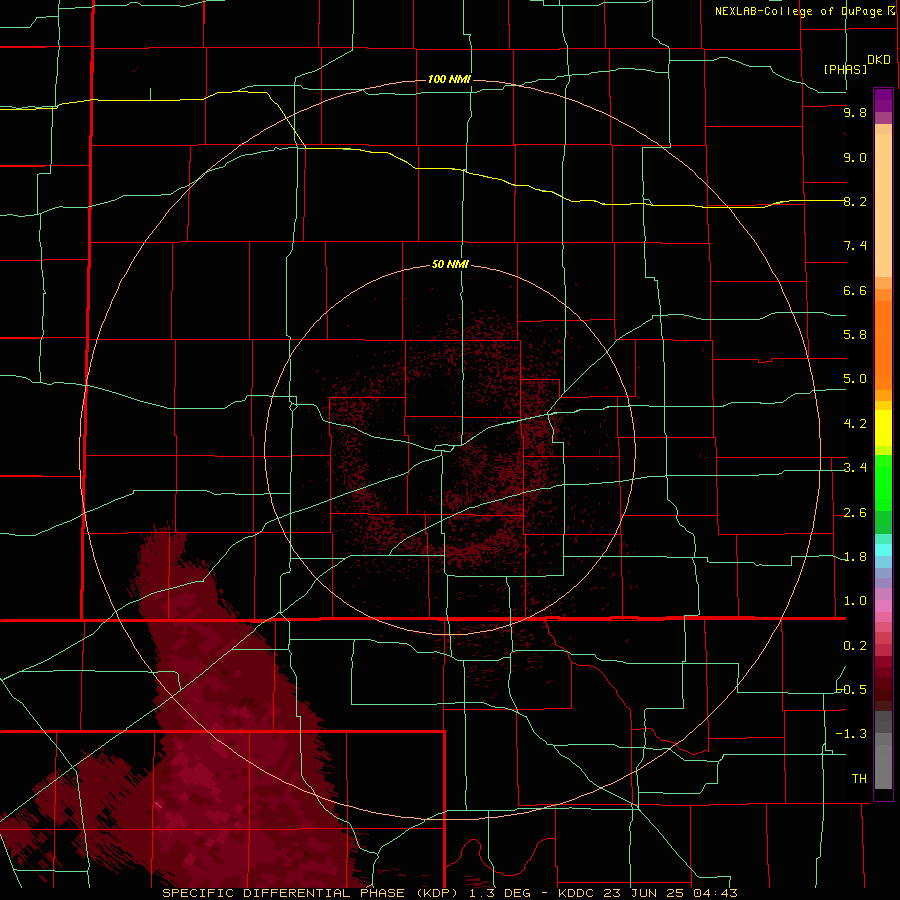
Task: Click the 2.6 scale value
Action: click(x=855, y=513)
